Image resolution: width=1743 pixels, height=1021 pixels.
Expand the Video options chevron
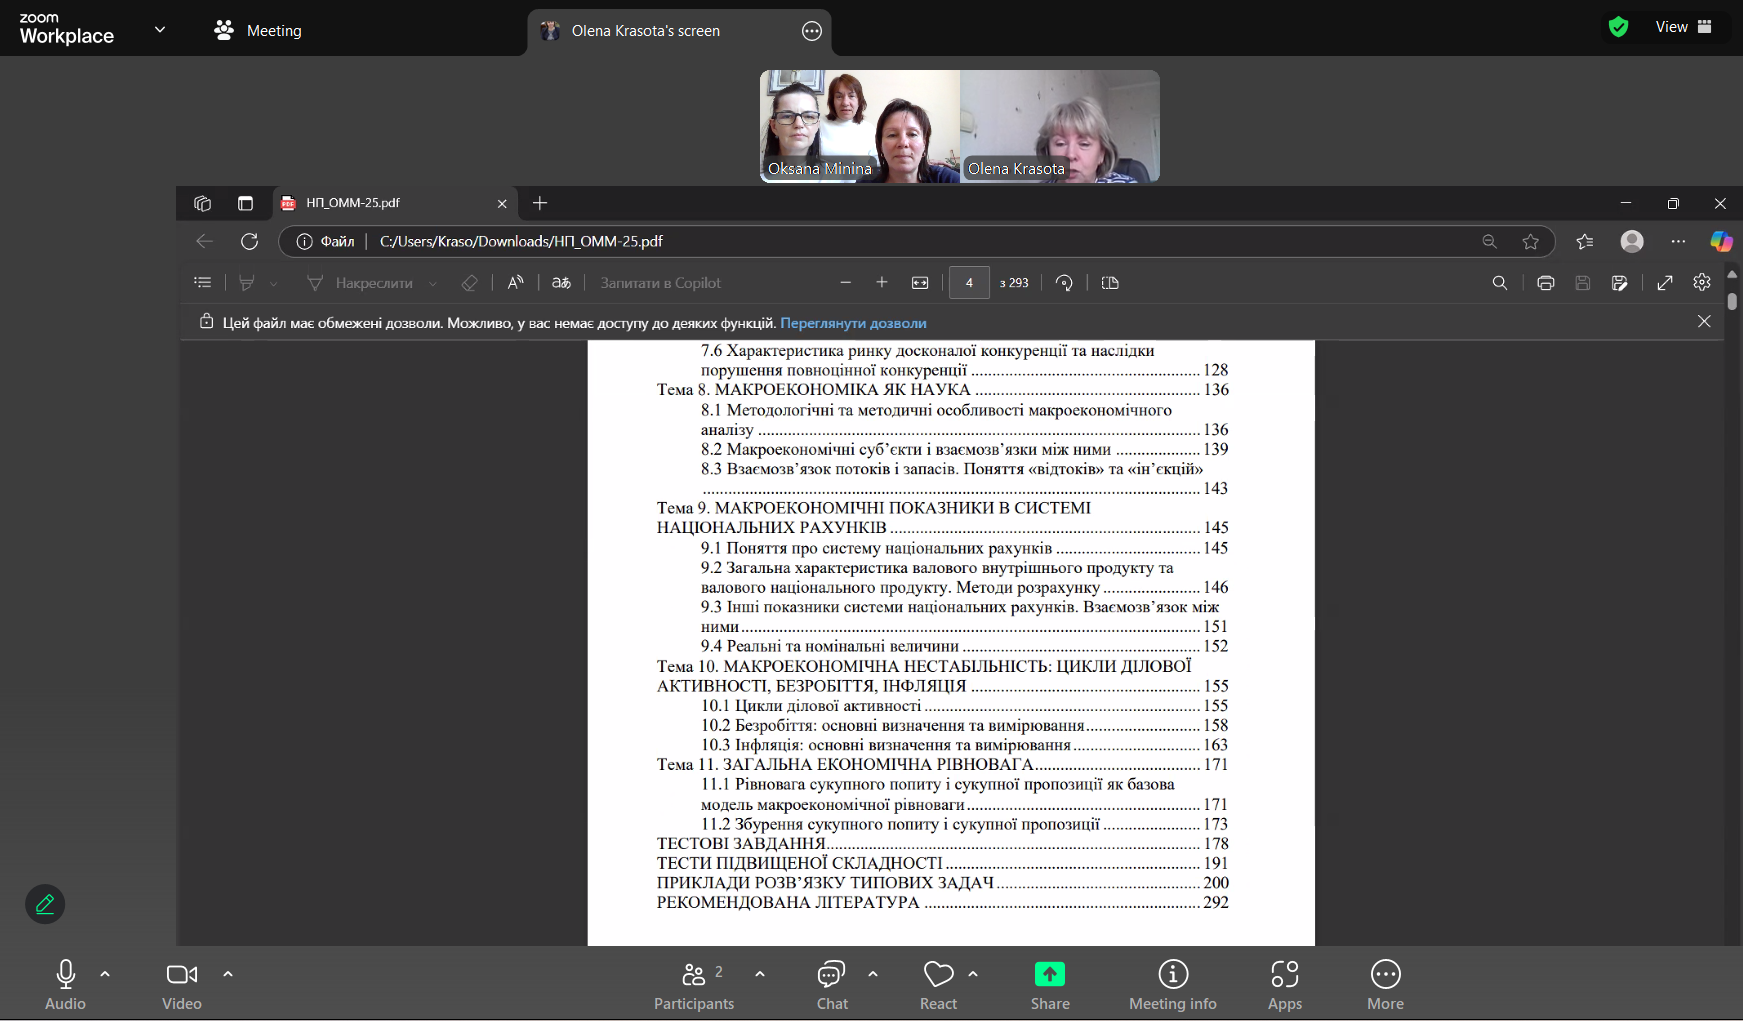point(228,974)
